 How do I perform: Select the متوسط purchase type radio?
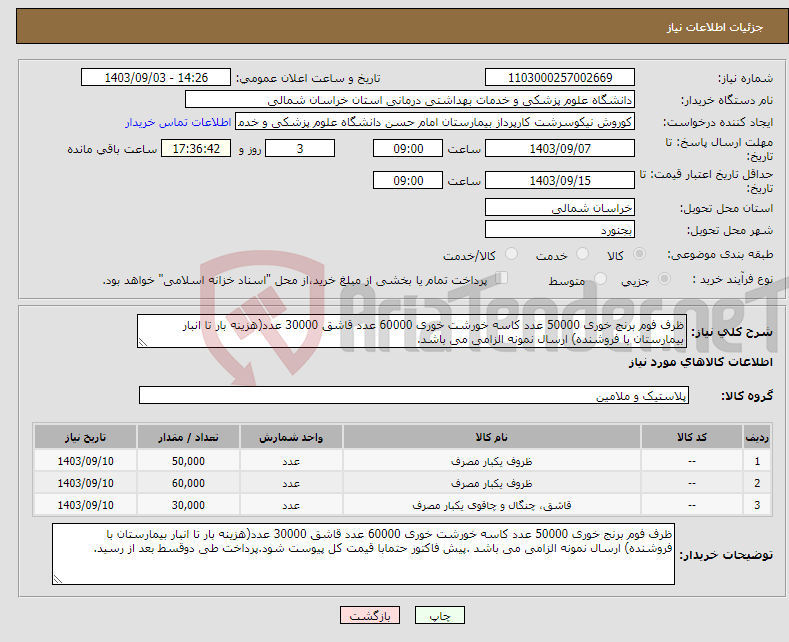coord(600,278)
